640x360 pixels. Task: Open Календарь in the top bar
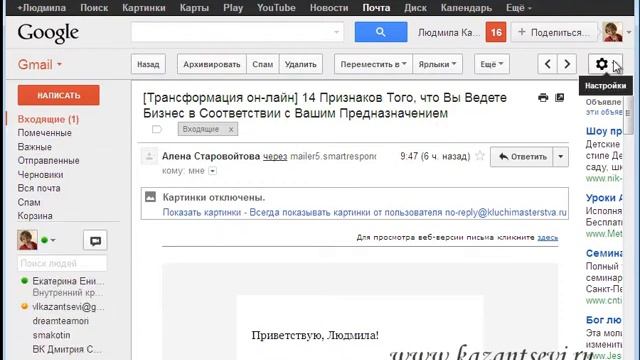click(x=466, y=8)
